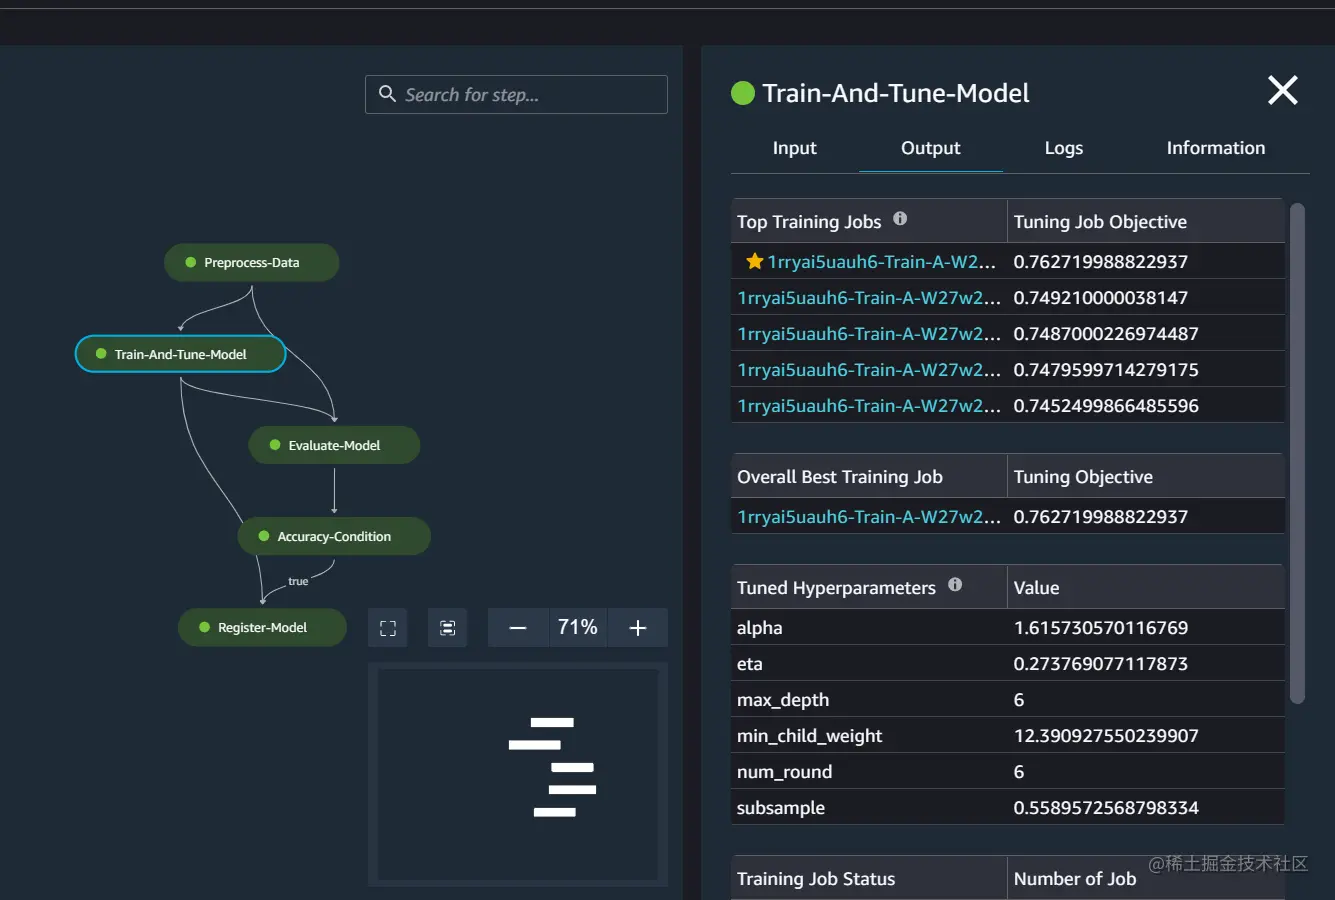Click the true label on condition edge
Screen dimensions: 1335x900
[x=298, y=581]
